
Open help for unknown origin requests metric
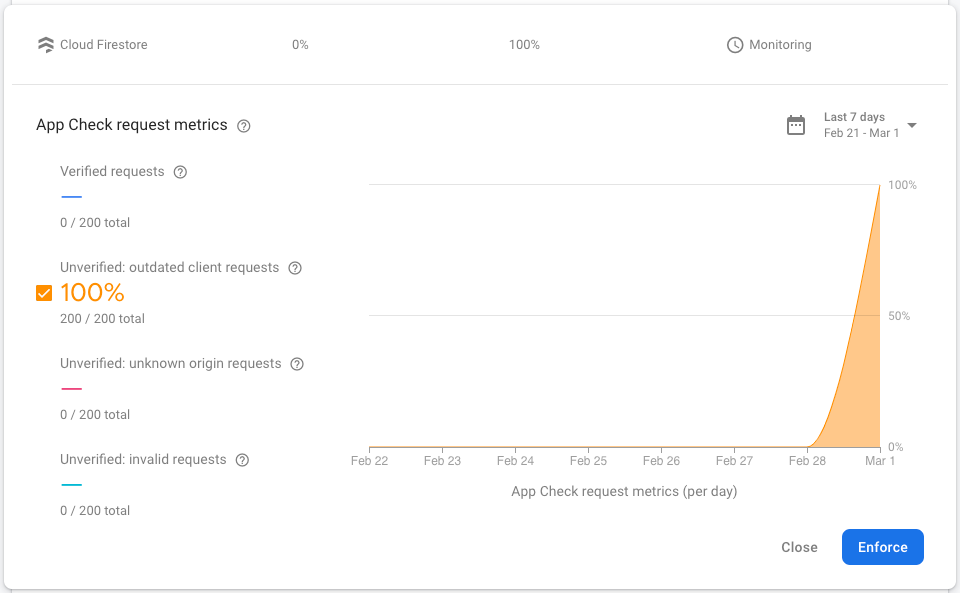(297, 363)
